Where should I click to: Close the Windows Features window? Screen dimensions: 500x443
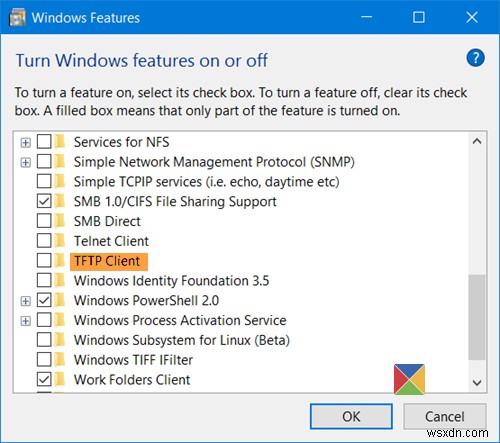coord(472,17)
